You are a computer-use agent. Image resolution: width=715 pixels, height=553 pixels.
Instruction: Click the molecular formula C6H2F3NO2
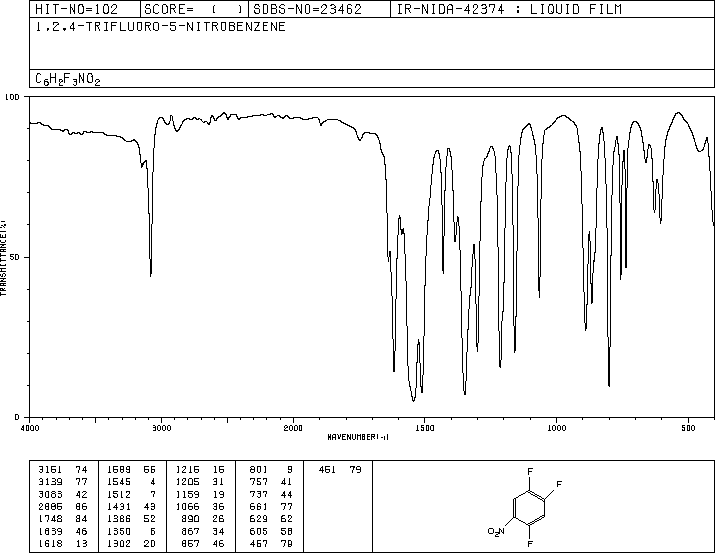tap(67, 79)
